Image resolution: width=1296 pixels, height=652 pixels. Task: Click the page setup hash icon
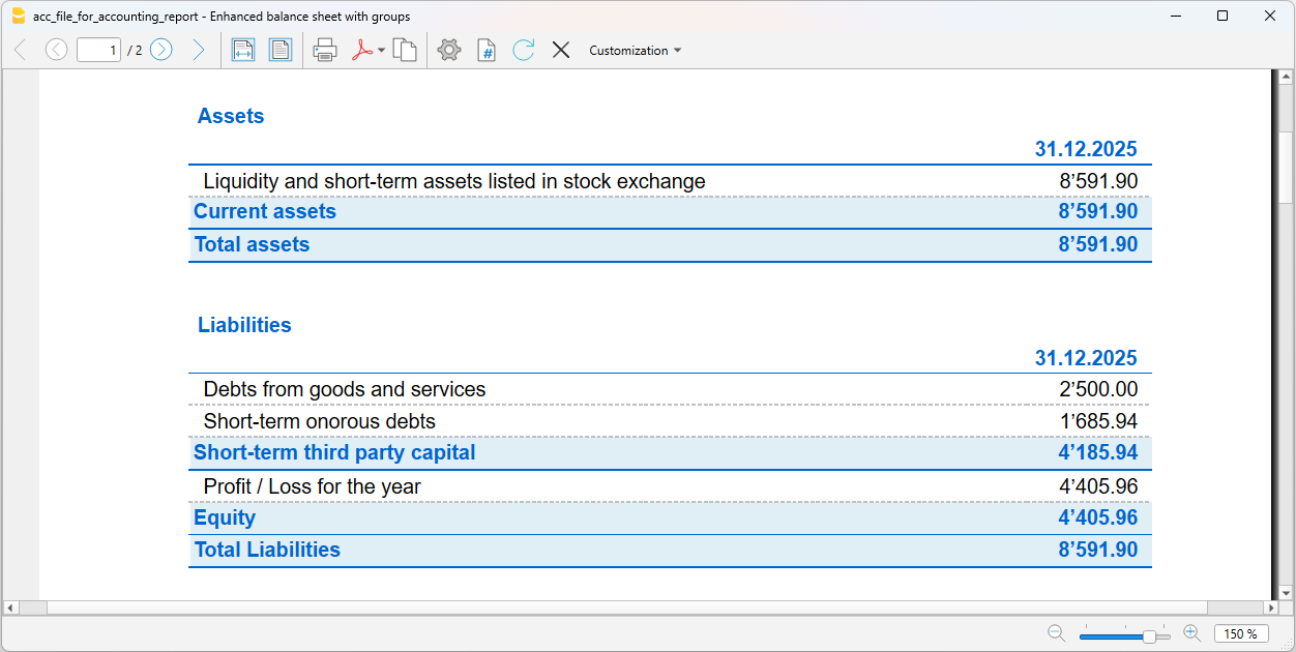tap(486, 50)
